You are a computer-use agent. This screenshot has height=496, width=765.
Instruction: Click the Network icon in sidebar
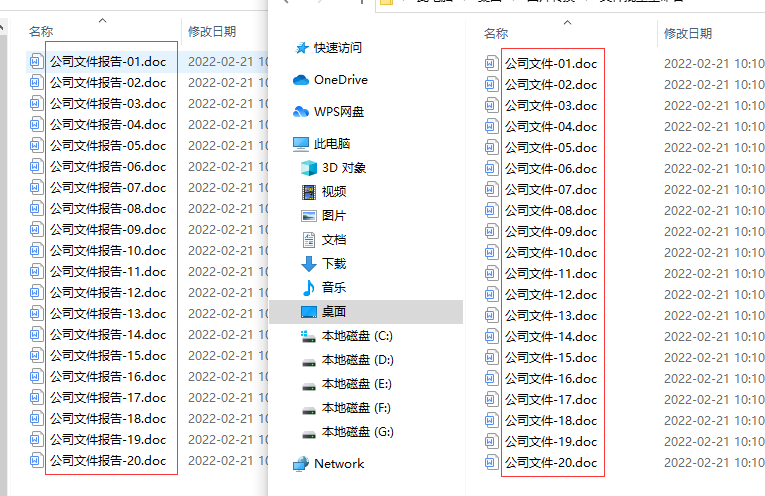(x=301, y=464)
